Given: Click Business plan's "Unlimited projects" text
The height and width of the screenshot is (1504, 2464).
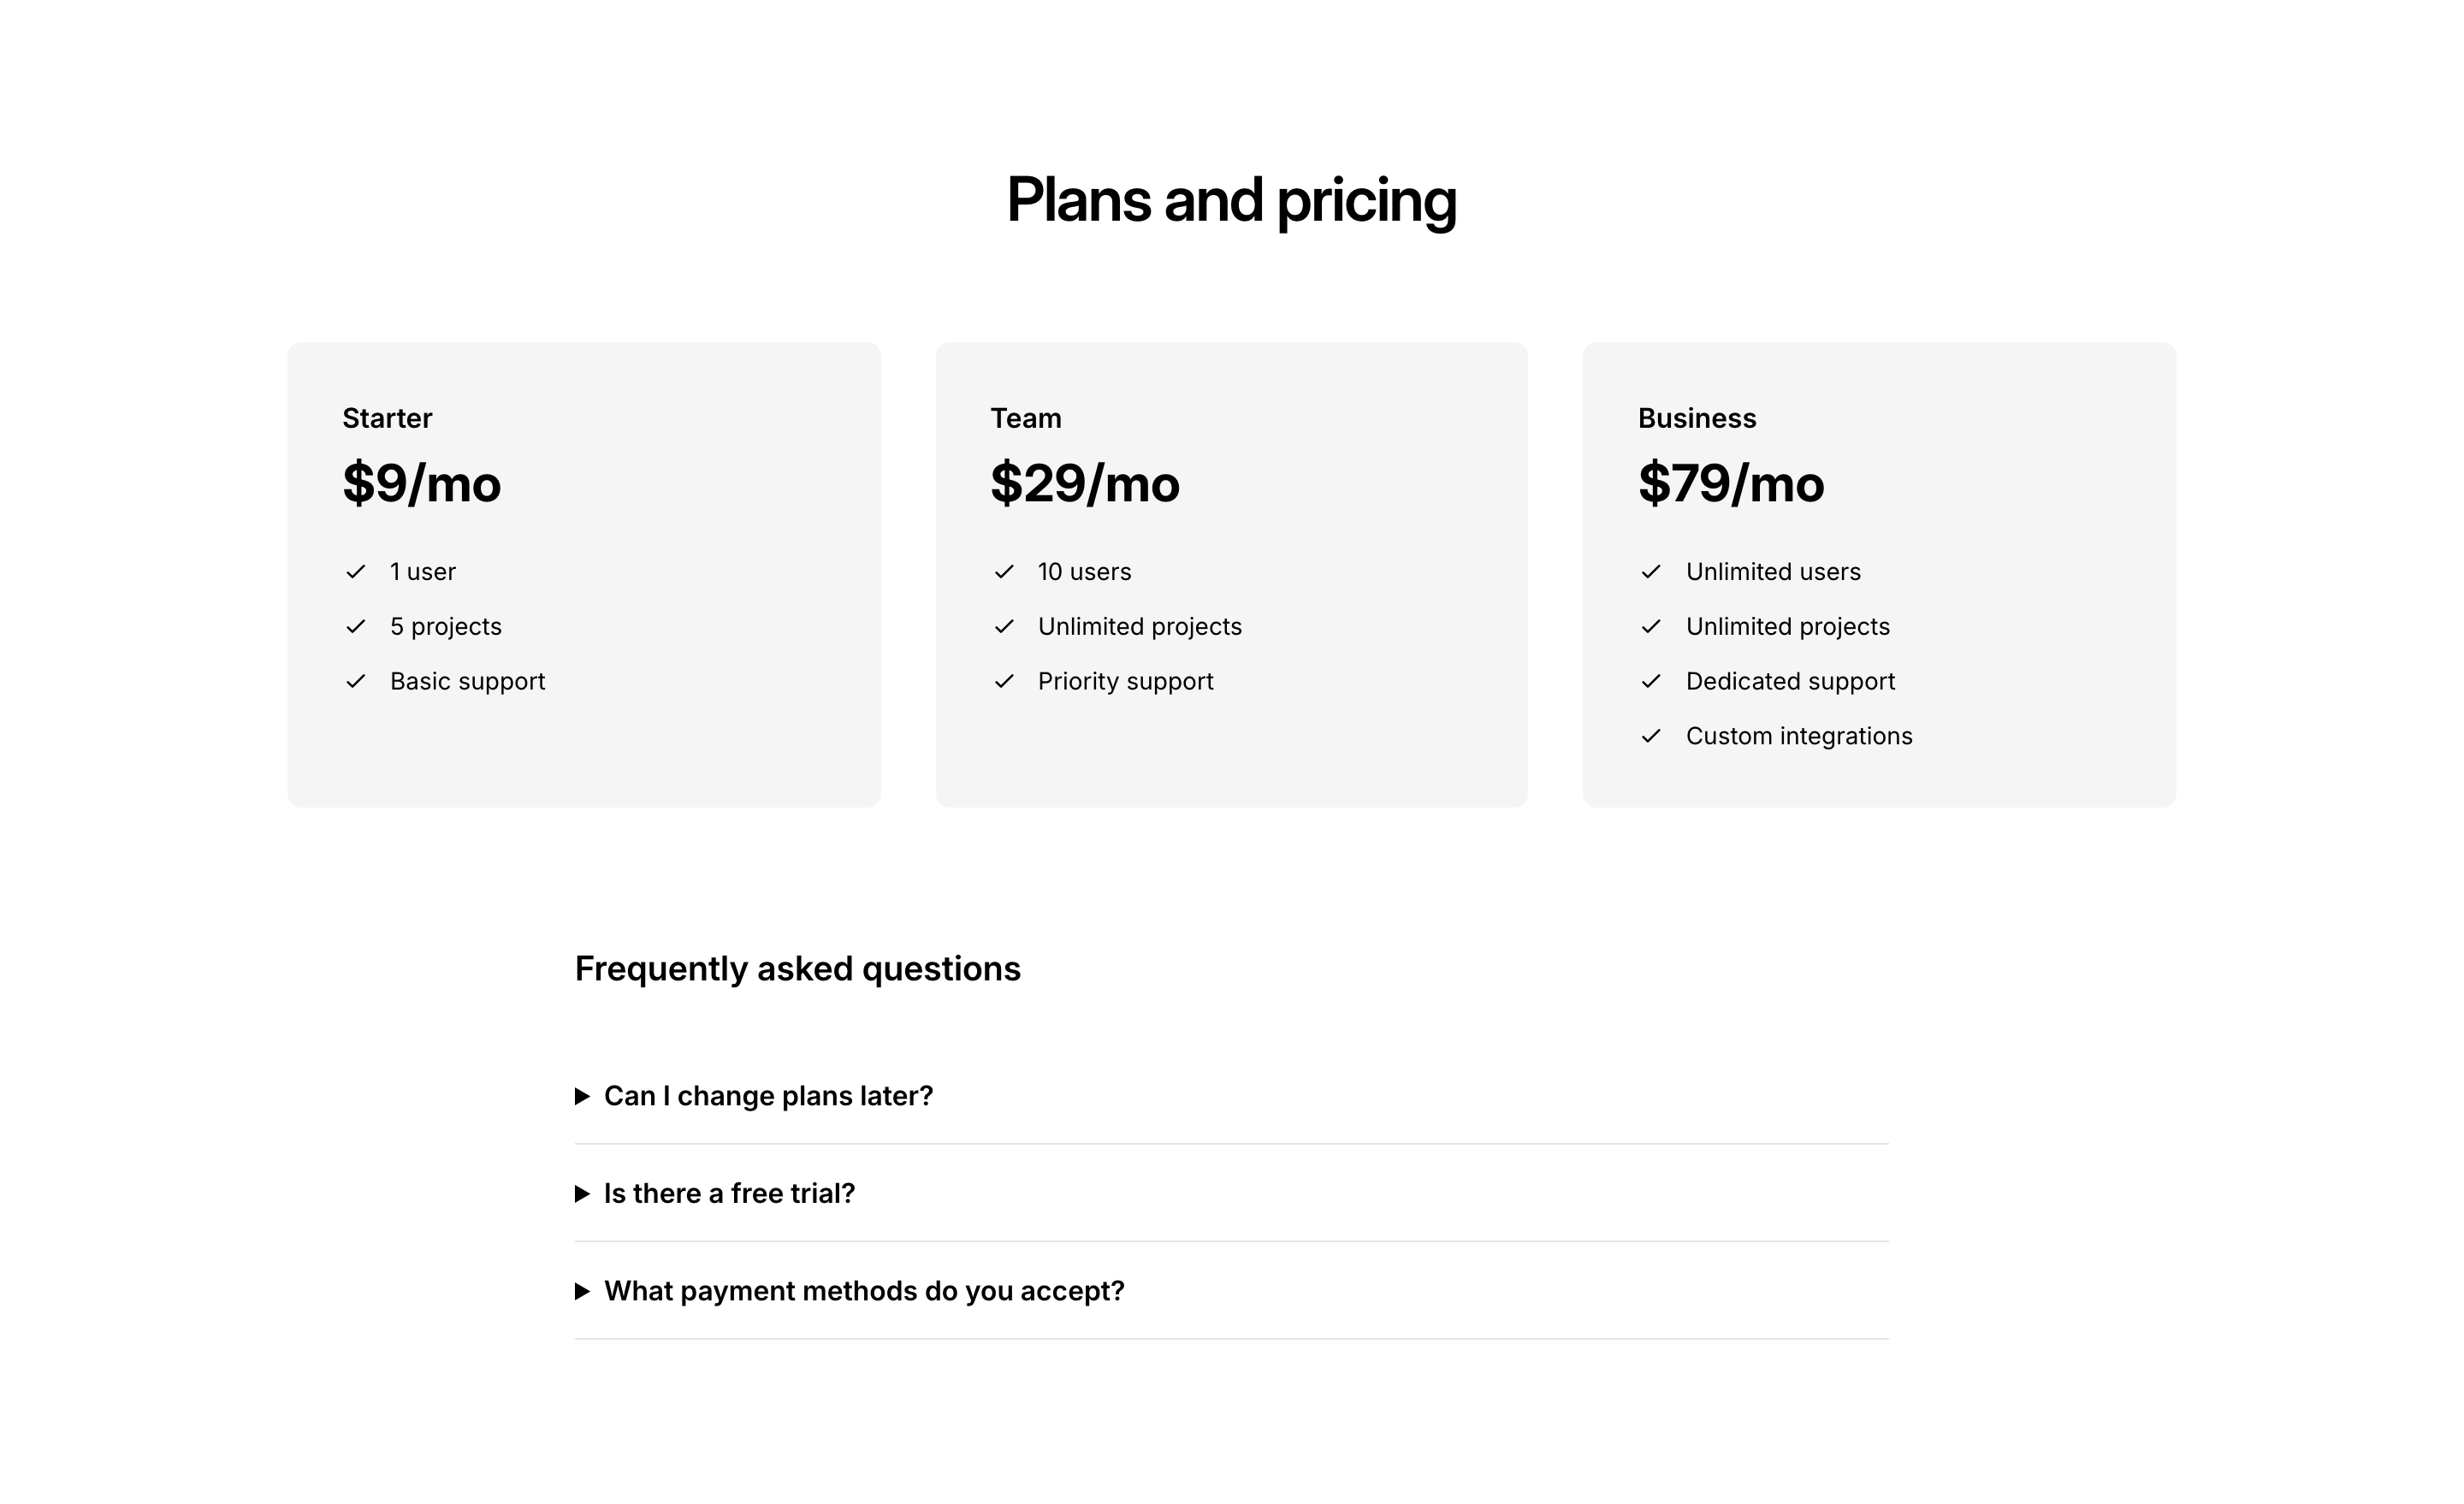Looking at the screenshot, I should (1787, 627).
